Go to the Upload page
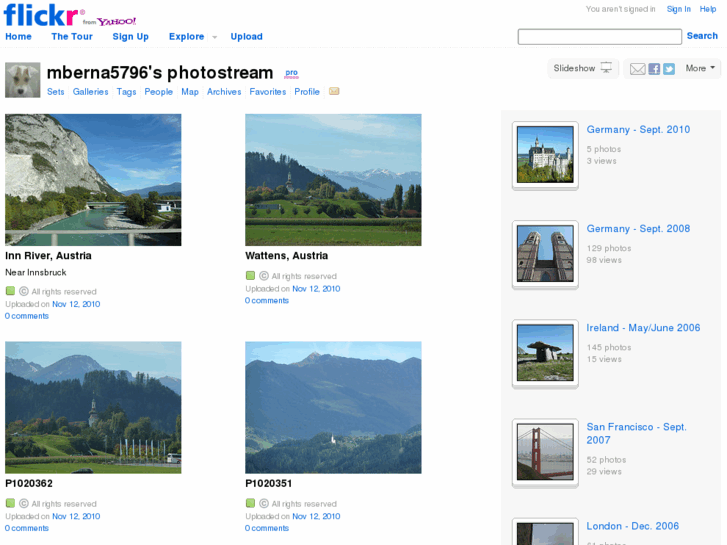The width and height of the screenshot is (727, 545). click(x=247, y=37)
